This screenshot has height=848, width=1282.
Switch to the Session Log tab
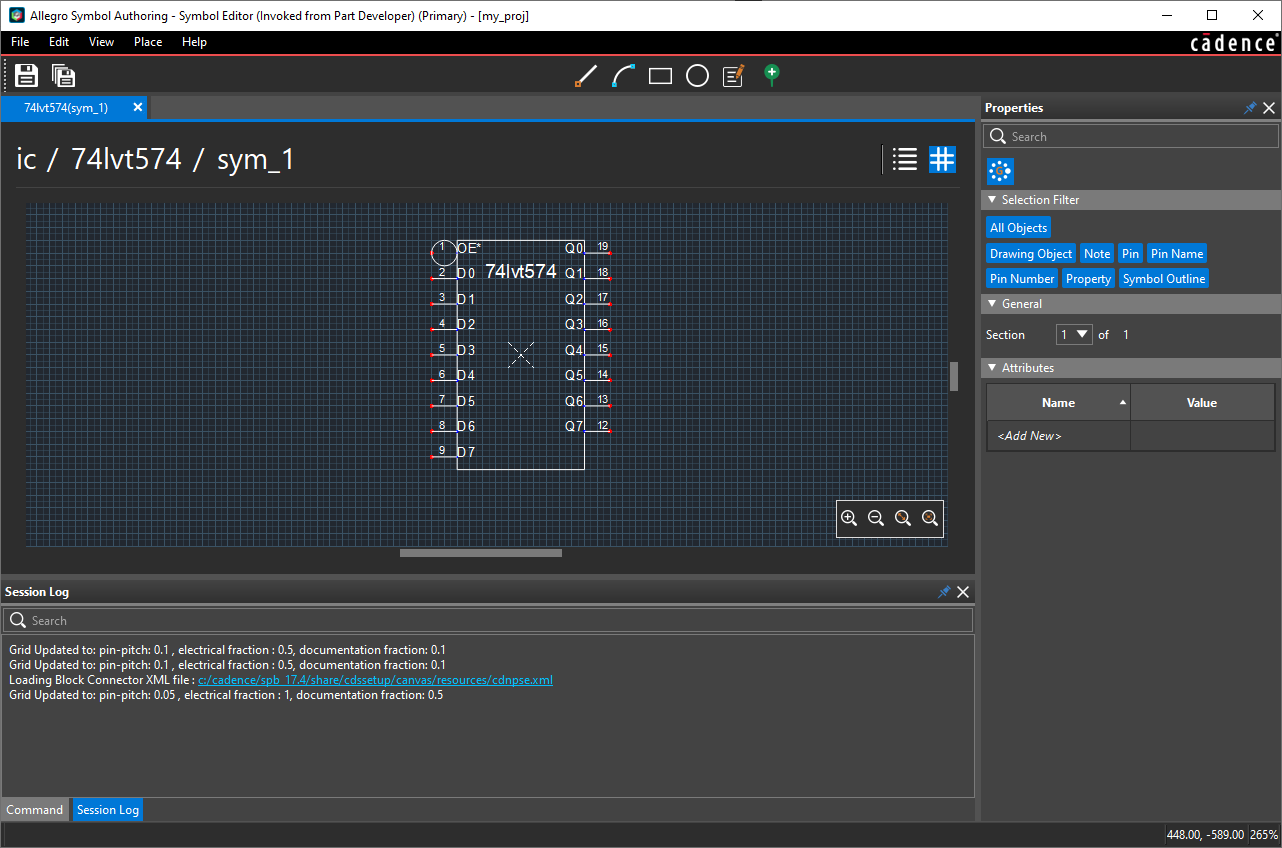108,810
